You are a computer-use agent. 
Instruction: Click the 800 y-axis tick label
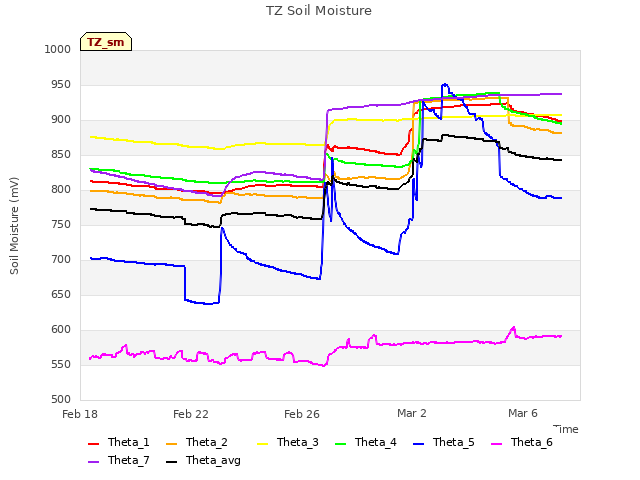coord(61,189)
